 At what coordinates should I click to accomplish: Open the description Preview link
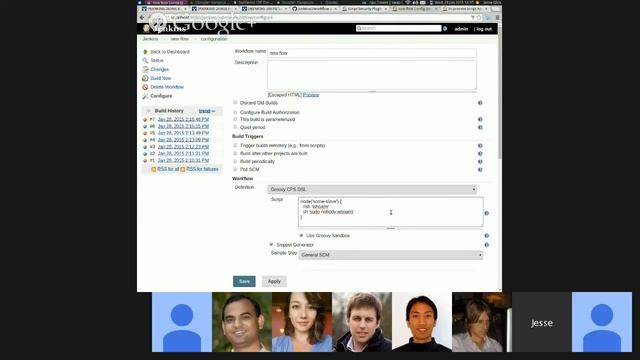pos(311,95)
